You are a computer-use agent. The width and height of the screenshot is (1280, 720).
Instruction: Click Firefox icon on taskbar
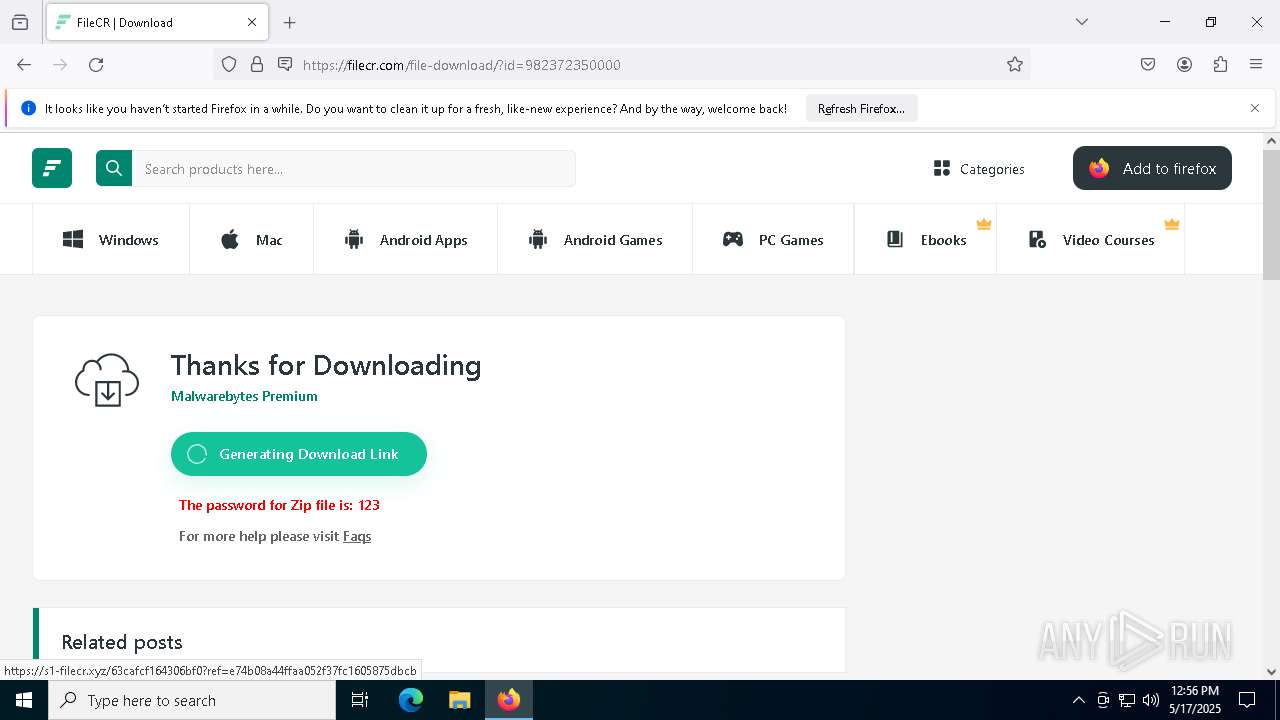(x=508, y=700)
